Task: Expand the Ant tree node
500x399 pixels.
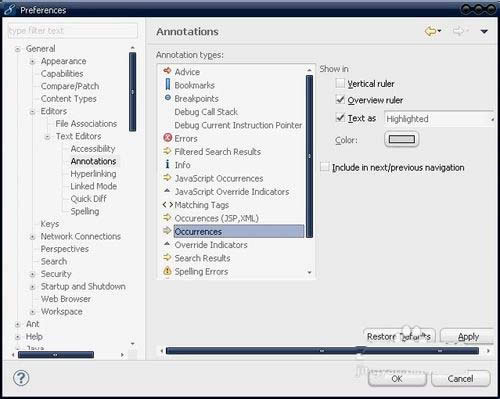Action: [x=18, y=324]
